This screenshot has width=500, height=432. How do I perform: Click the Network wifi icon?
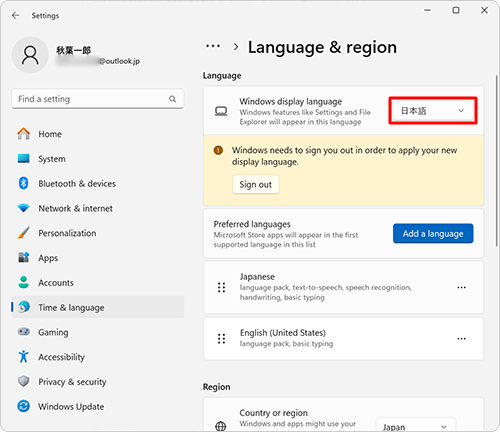(x=23, y=208)
